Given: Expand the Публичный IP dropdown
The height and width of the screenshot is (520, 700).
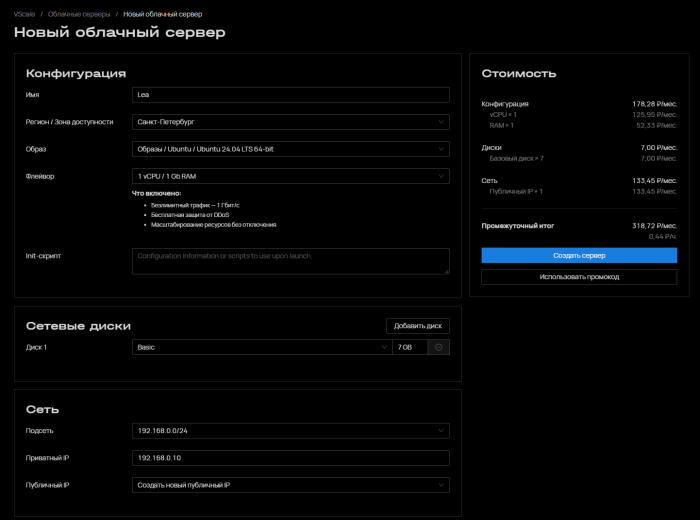Looking at the screenshot, I should [x=290, y=485].
